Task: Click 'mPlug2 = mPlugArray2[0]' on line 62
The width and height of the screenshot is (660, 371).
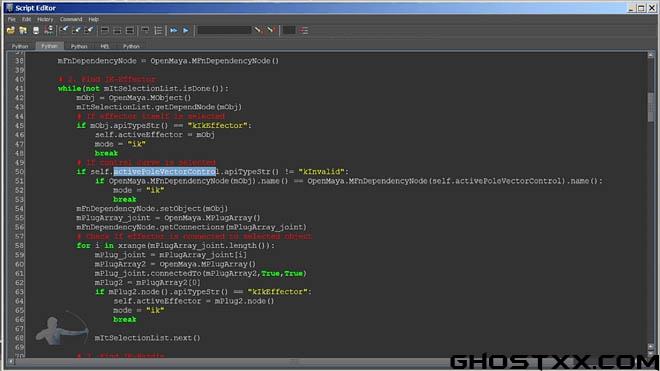Action: (147, 283)
